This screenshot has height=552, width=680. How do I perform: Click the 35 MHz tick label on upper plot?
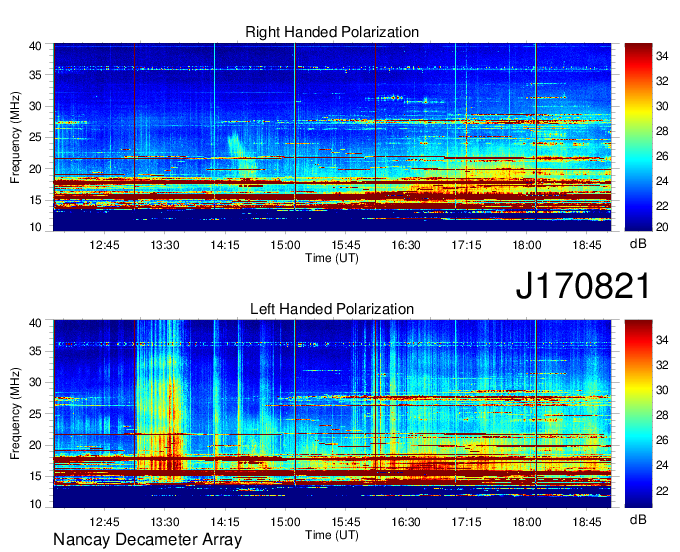[35, 75]
